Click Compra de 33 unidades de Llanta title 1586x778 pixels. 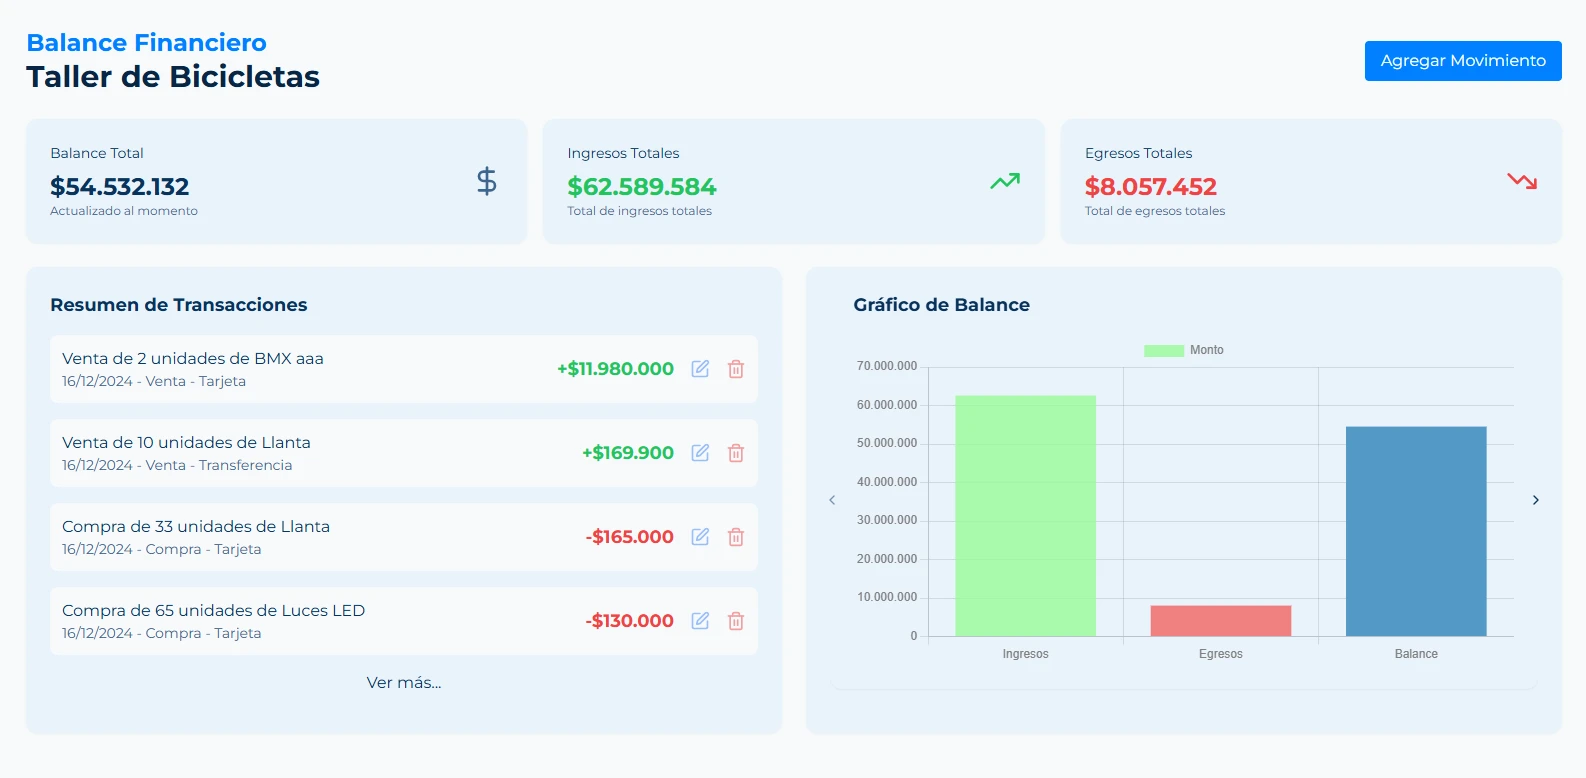pyautogui.click(x=196, y=527)
